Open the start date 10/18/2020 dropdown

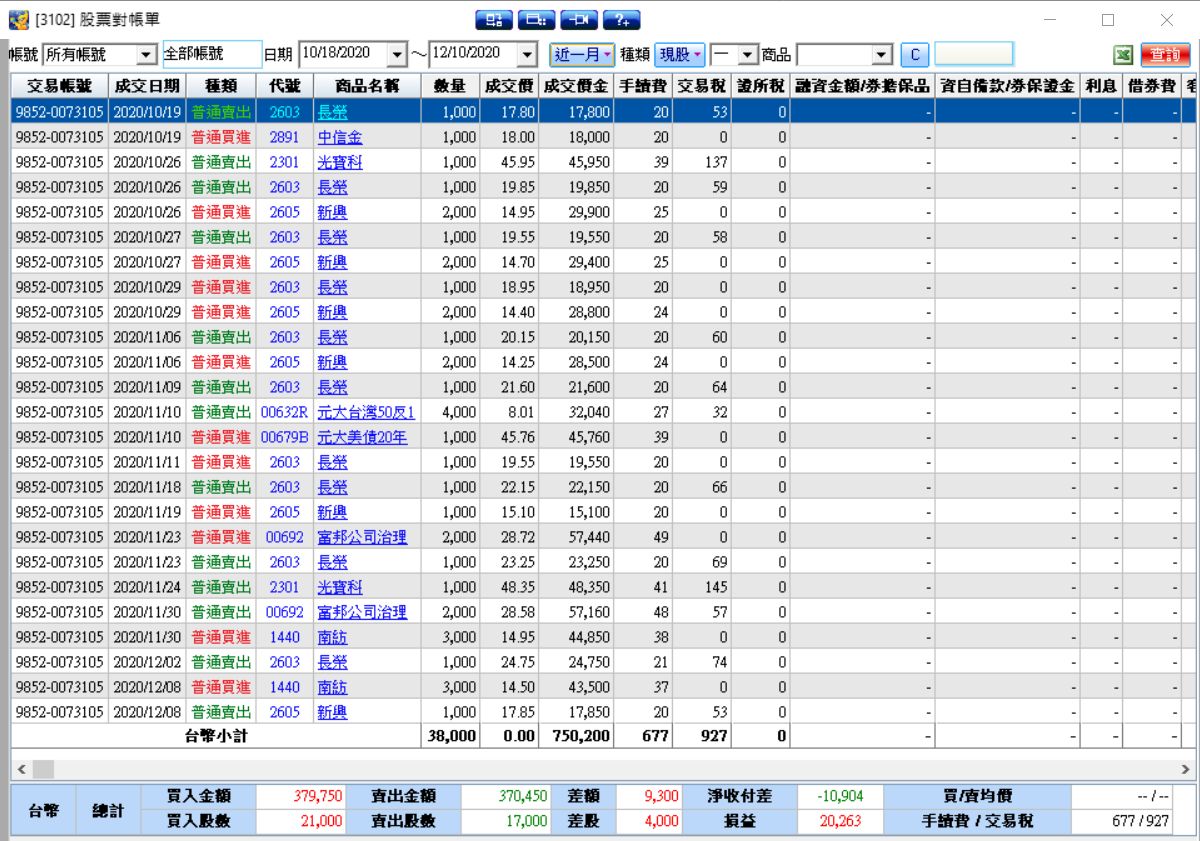(397, 55)
